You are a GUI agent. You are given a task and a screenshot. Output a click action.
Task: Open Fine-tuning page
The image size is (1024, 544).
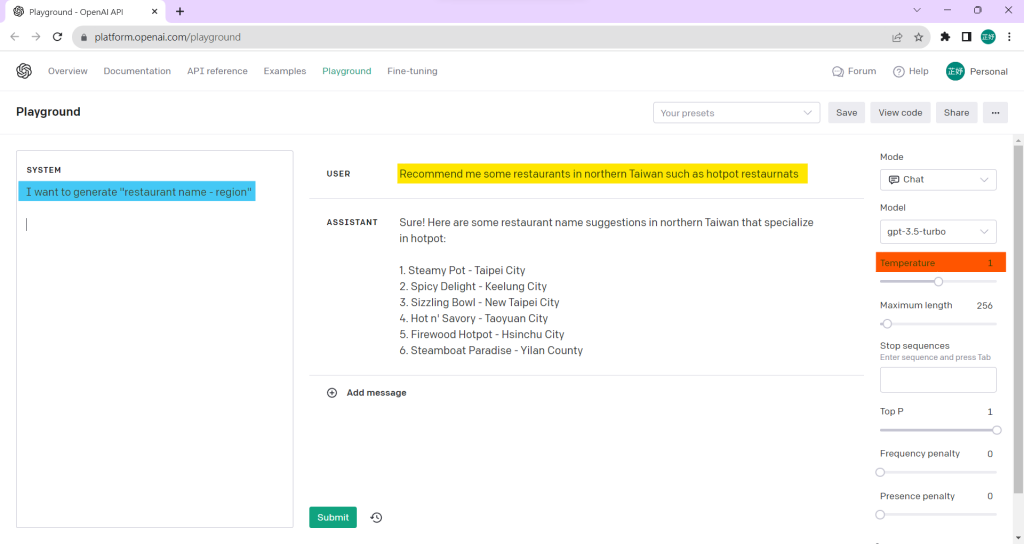click(412, 71)
